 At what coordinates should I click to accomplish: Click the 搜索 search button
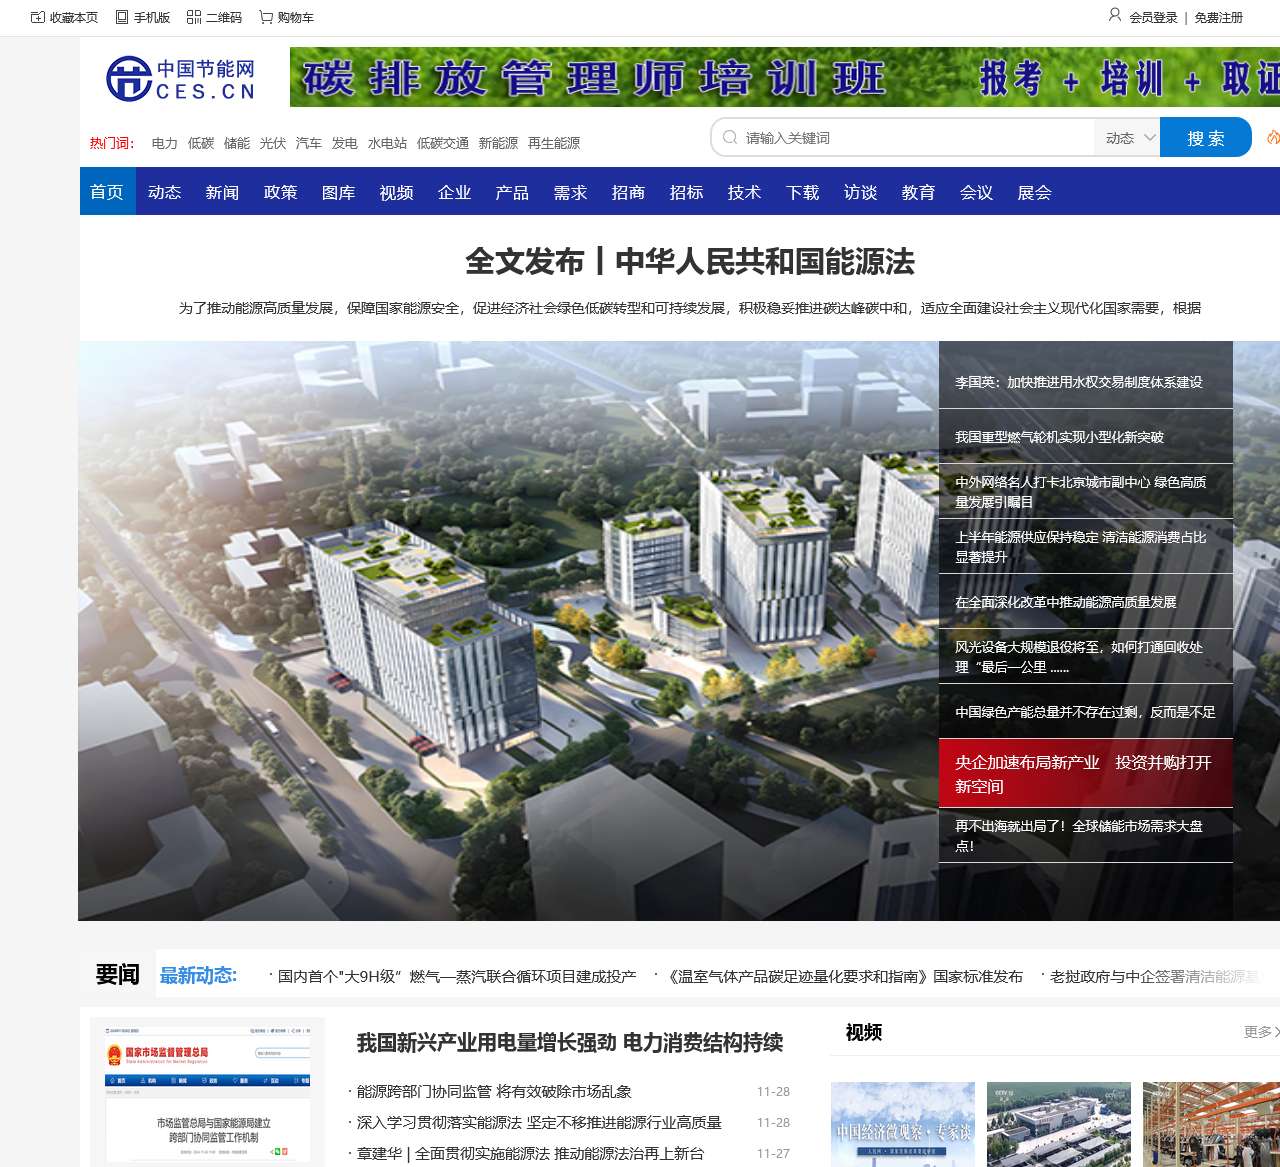pyautogui.click(x=1206, y=138)
